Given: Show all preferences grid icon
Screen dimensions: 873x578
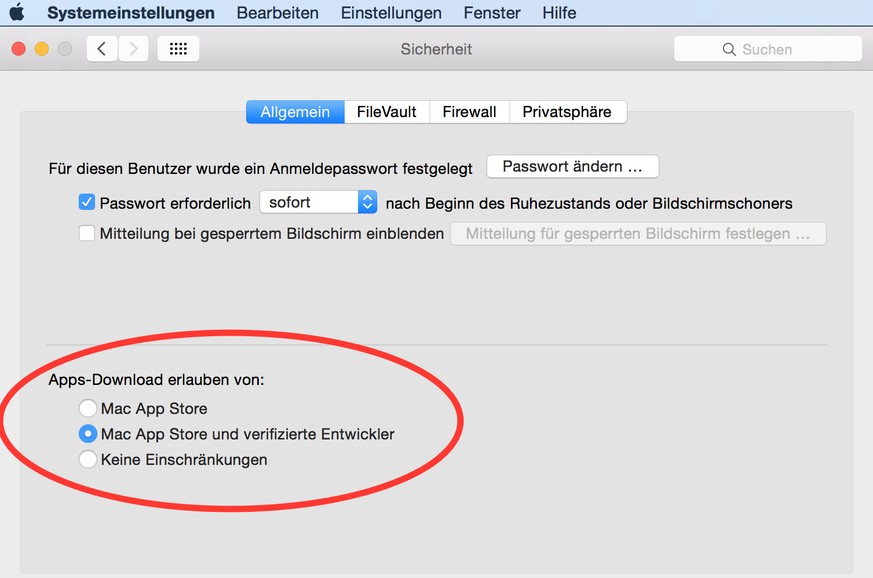Looking at the screenshot, I should [x=178, y=49].
